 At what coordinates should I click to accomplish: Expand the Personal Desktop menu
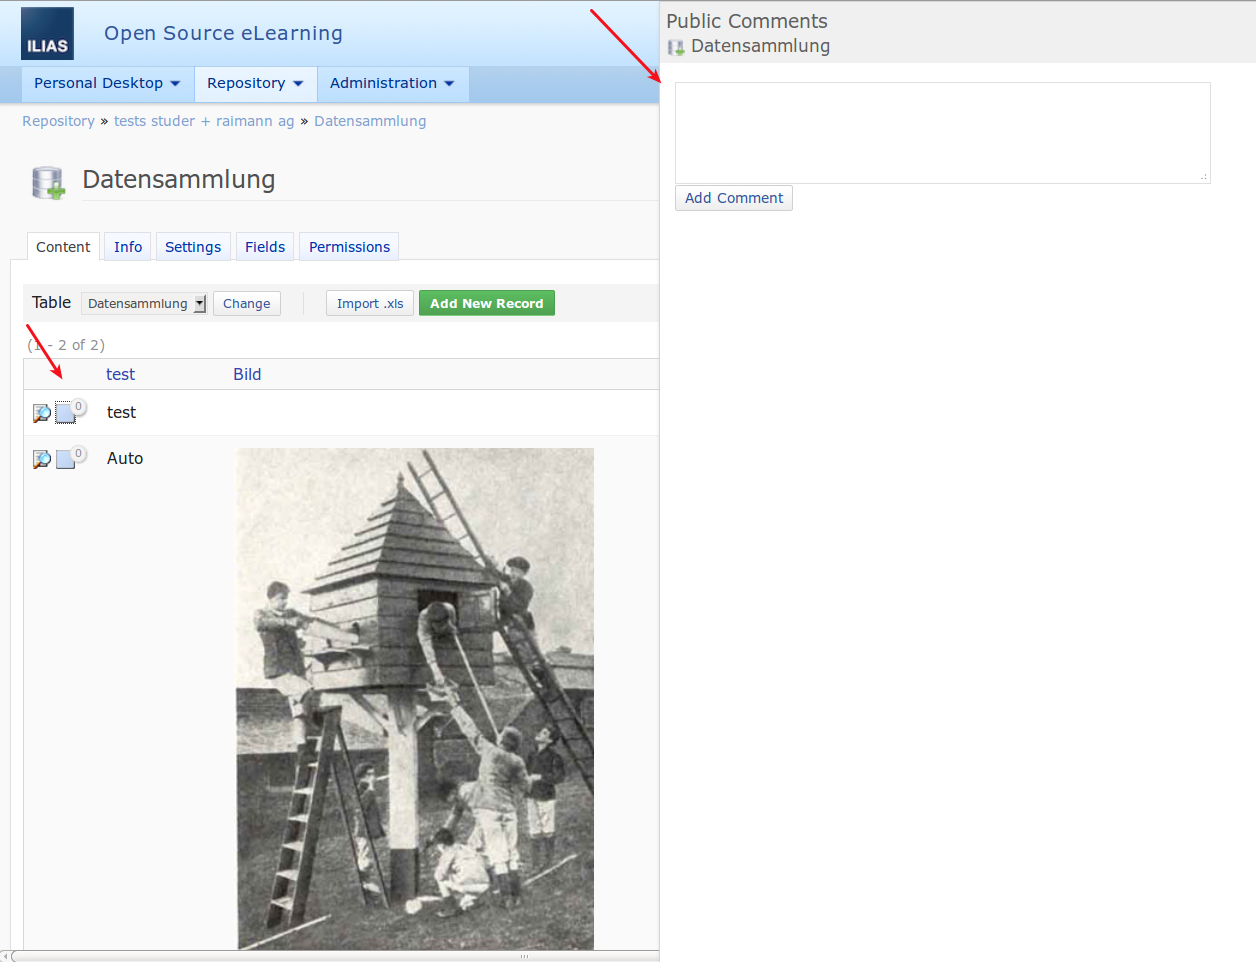click(107, 83)
